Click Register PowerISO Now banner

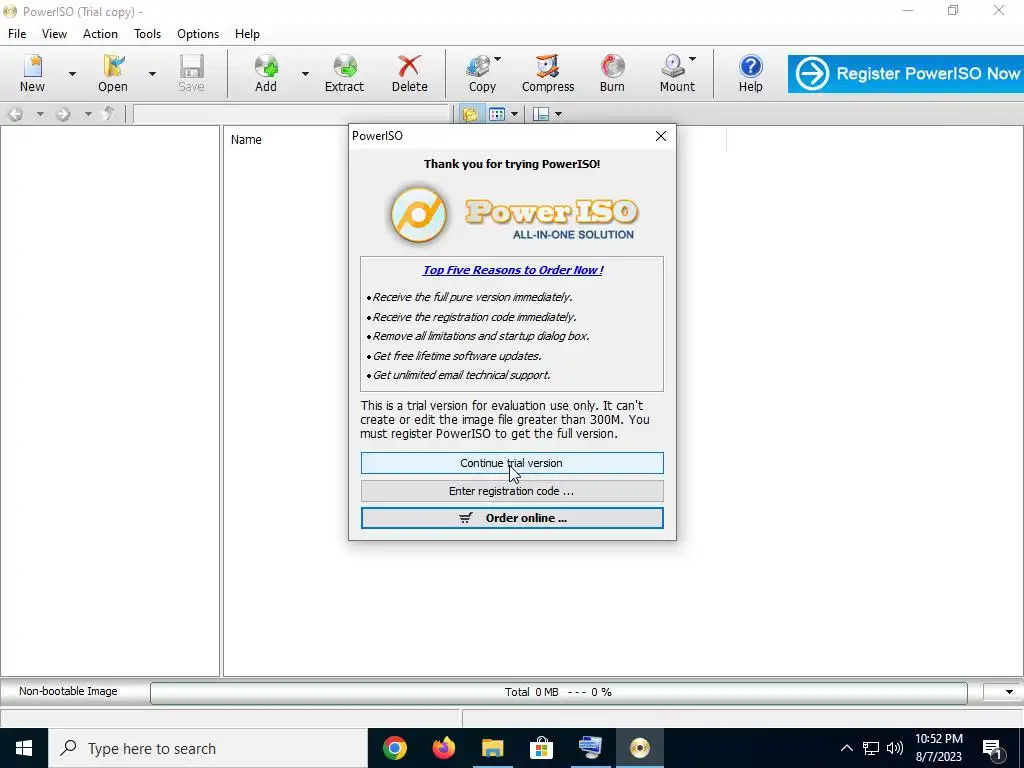(906, 74)
